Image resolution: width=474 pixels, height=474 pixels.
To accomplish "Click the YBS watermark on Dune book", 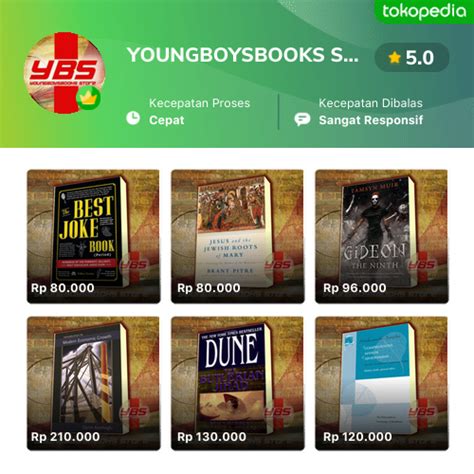I will (278, 413).
